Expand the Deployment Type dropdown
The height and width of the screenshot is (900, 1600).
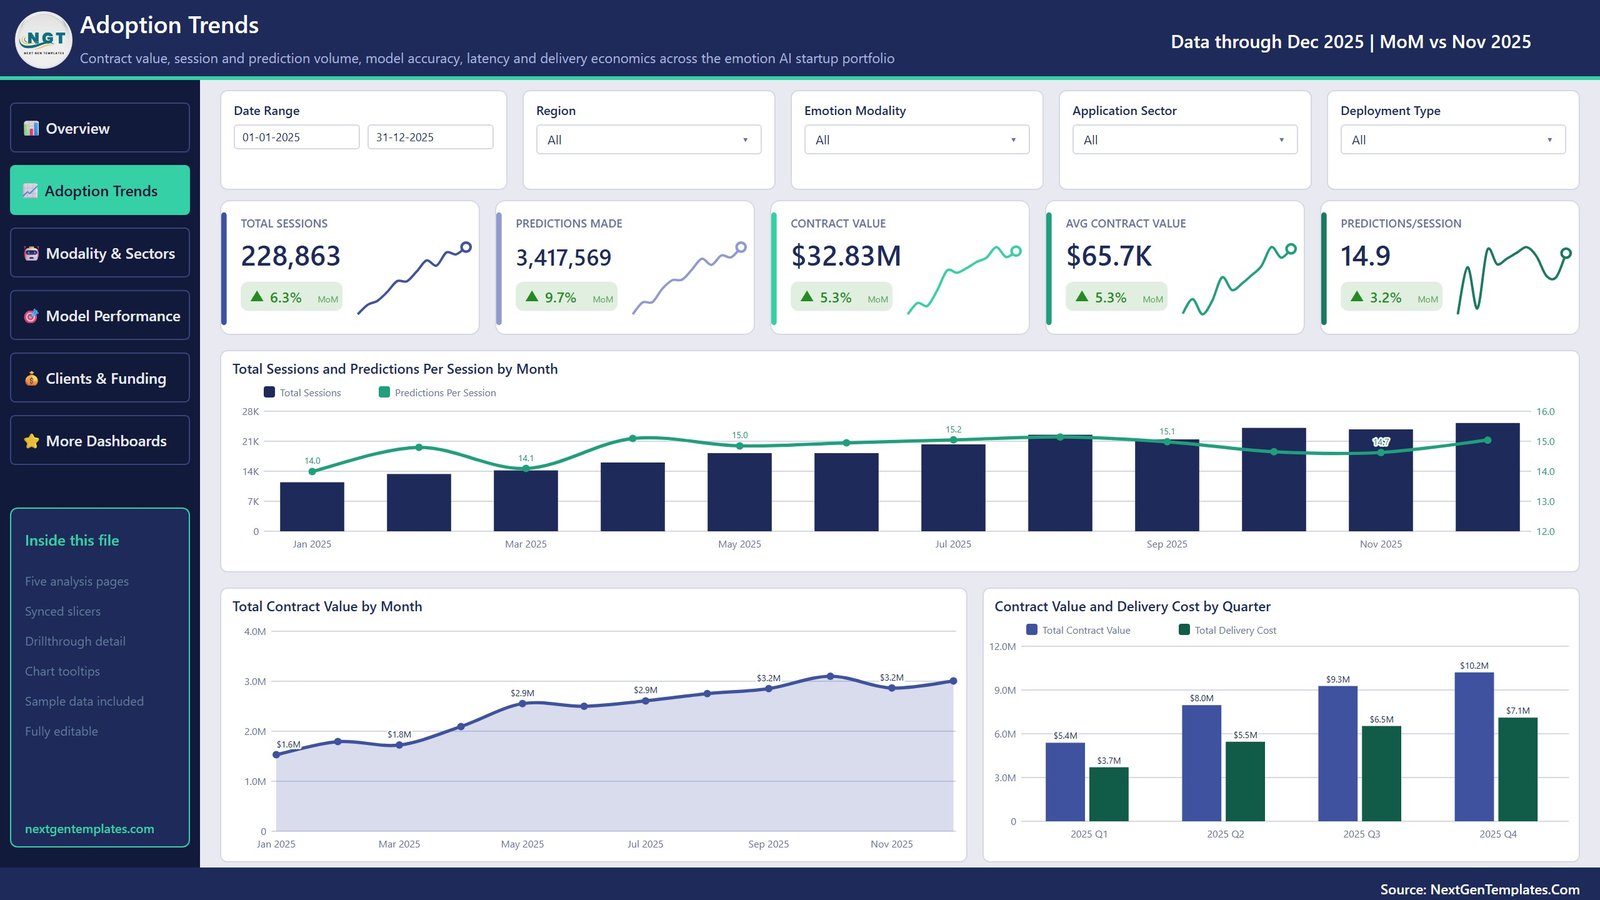click(1452, 140)
